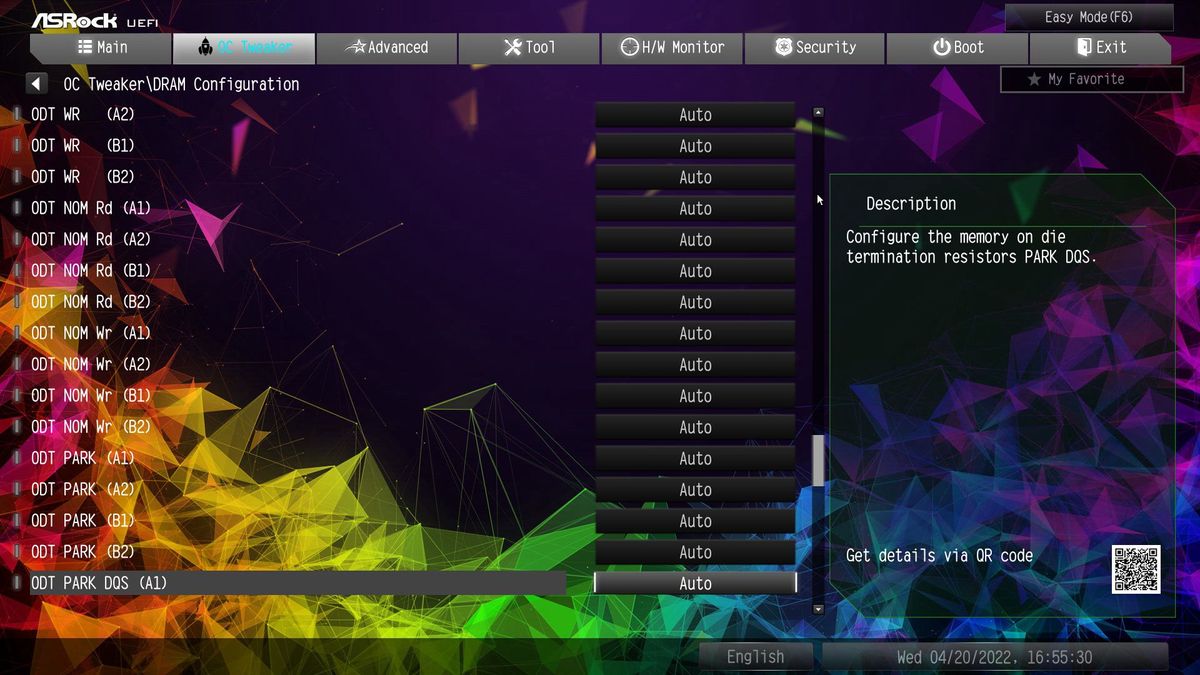Open ODT NOM Wr (A2) value dropdown
This screenshot has width=1200, height=675.
click(695, 365)
